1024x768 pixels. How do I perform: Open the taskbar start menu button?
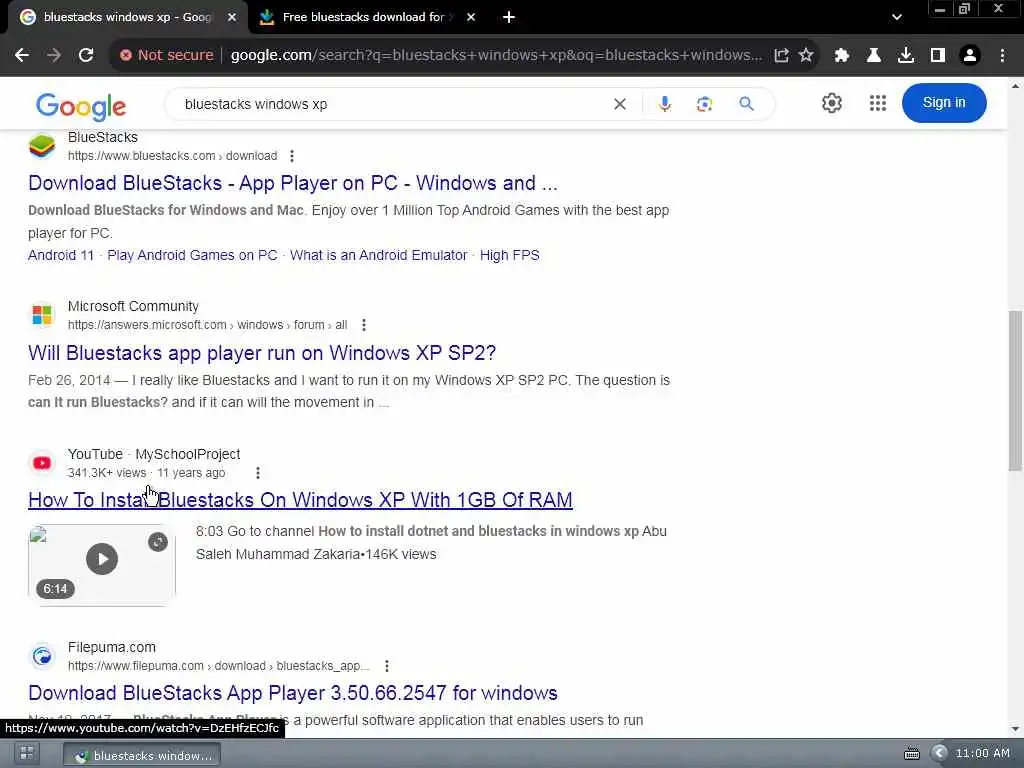coord(27,754)
